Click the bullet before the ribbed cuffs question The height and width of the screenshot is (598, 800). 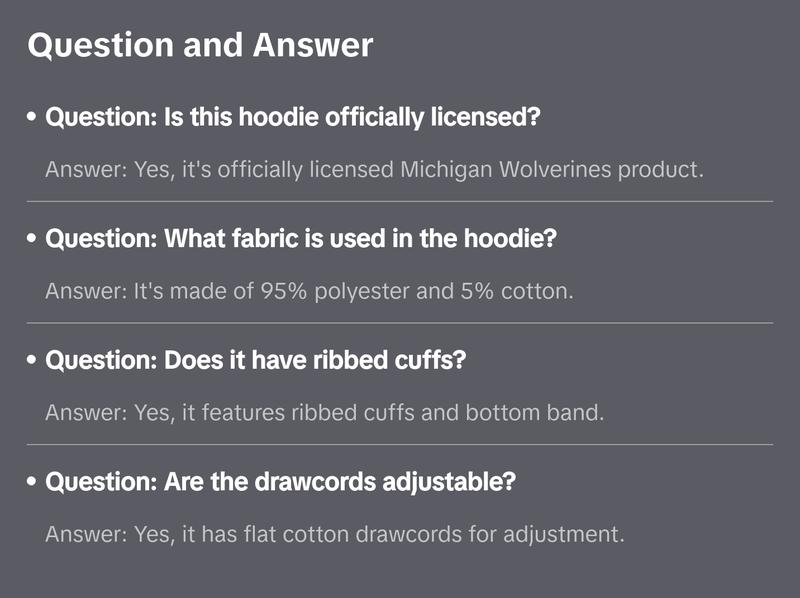coord(33,361)
